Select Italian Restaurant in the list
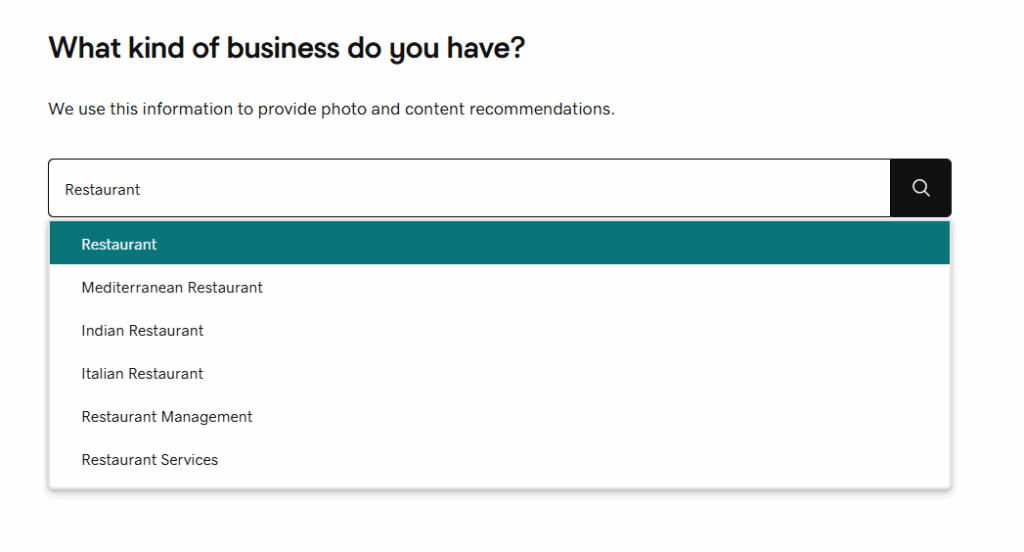1024x552 pixels. pyautogui.click(x=500, y=374)
